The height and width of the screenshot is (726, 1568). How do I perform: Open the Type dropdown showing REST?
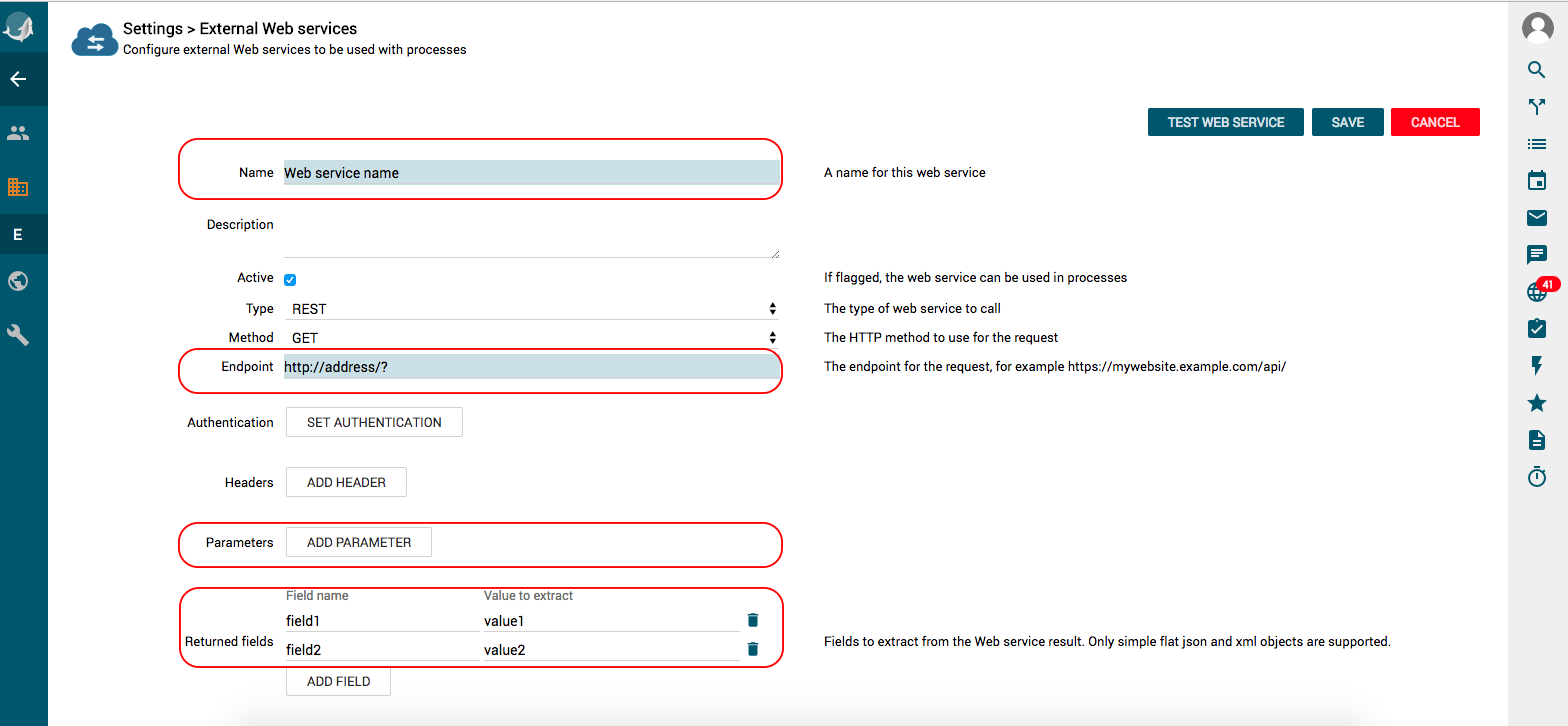coord(531,309)
